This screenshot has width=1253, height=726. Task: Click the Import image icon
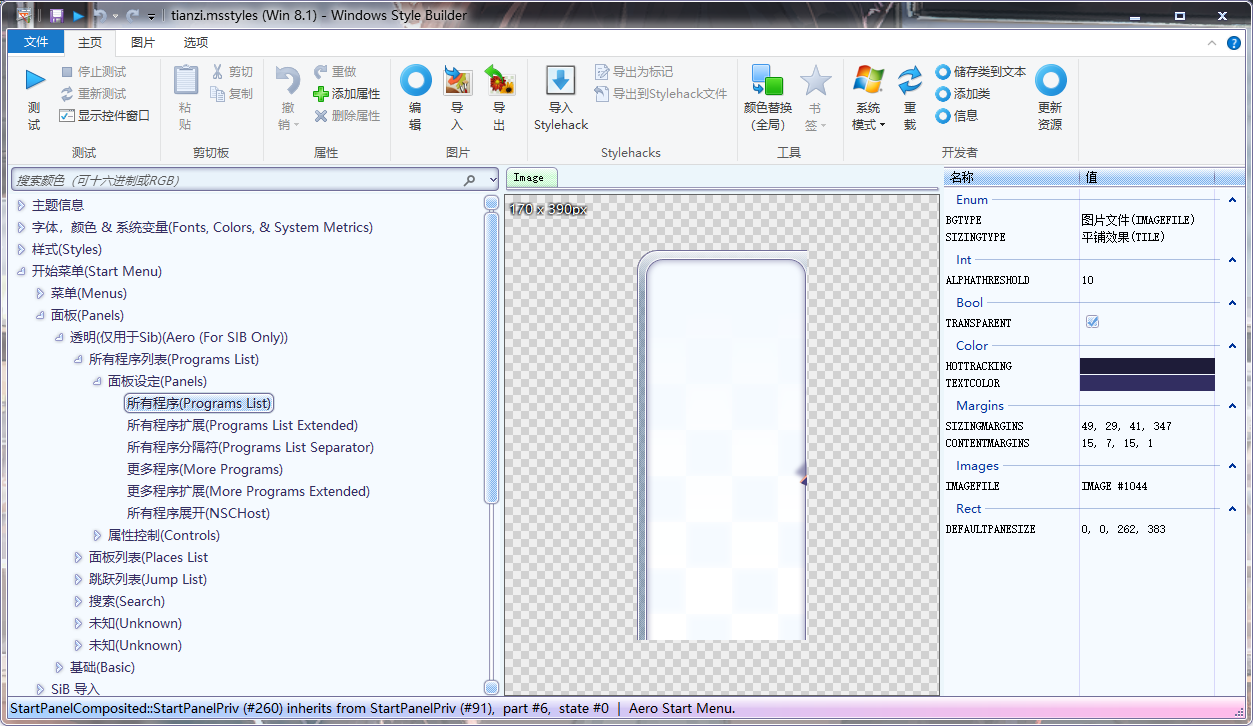(x=457, y=81)
